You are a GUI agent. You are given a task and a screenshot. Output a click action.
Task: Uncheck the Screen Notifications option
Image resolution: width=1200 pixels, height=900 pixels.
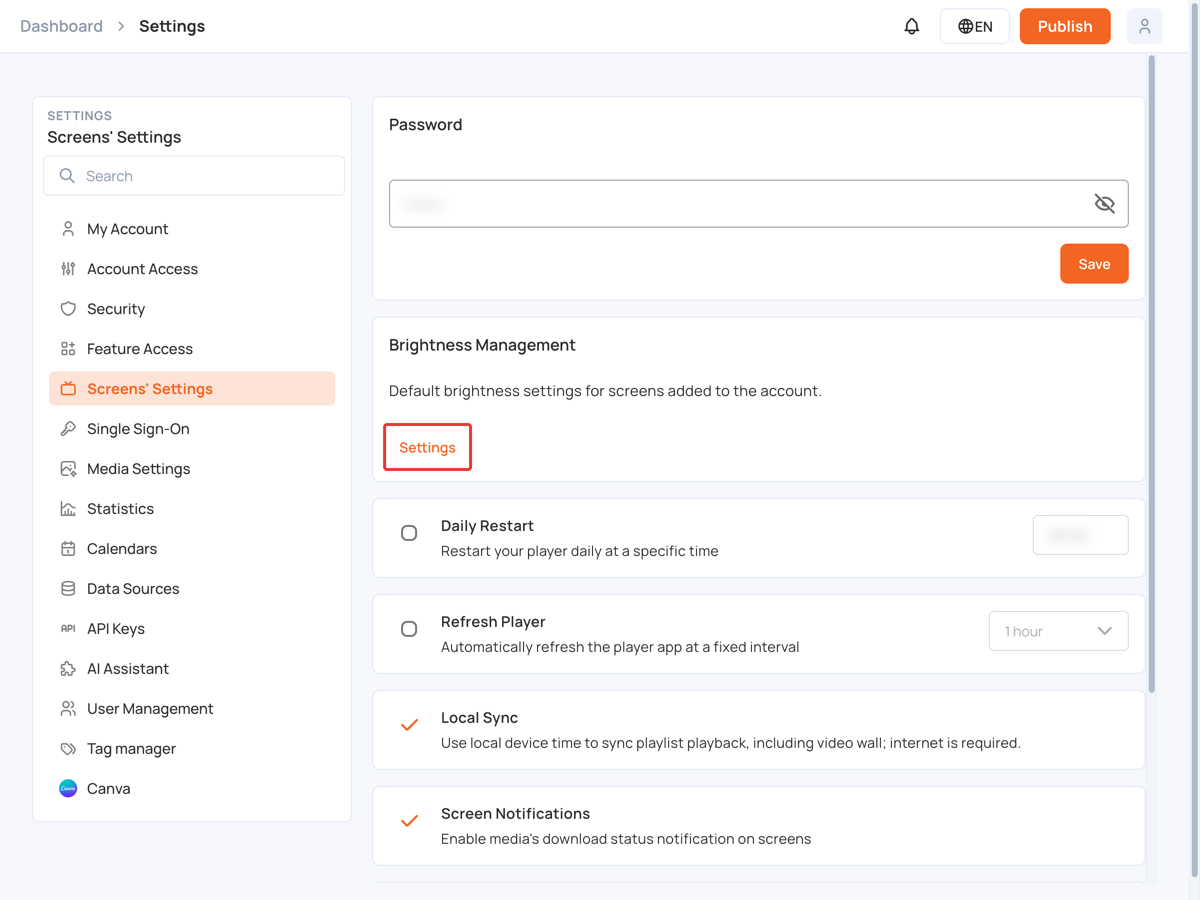coord(409,821)
